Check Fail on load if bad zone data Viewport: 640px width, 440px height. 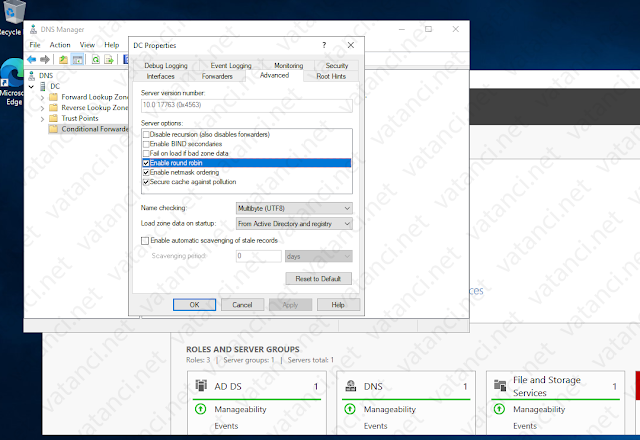(x=146, y=153)
